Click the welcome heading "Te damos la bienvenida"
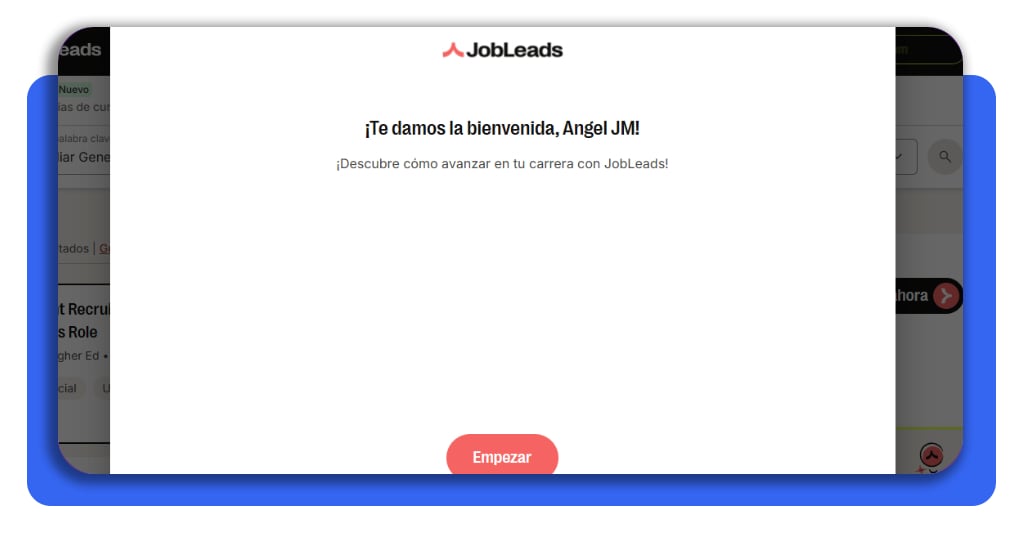 502,128
